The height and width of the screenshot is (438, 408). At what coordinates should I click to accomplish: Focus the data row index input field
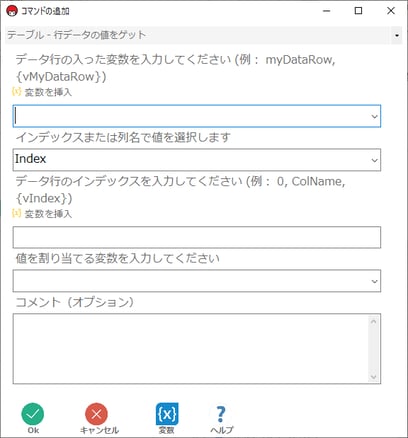(197, 237)
